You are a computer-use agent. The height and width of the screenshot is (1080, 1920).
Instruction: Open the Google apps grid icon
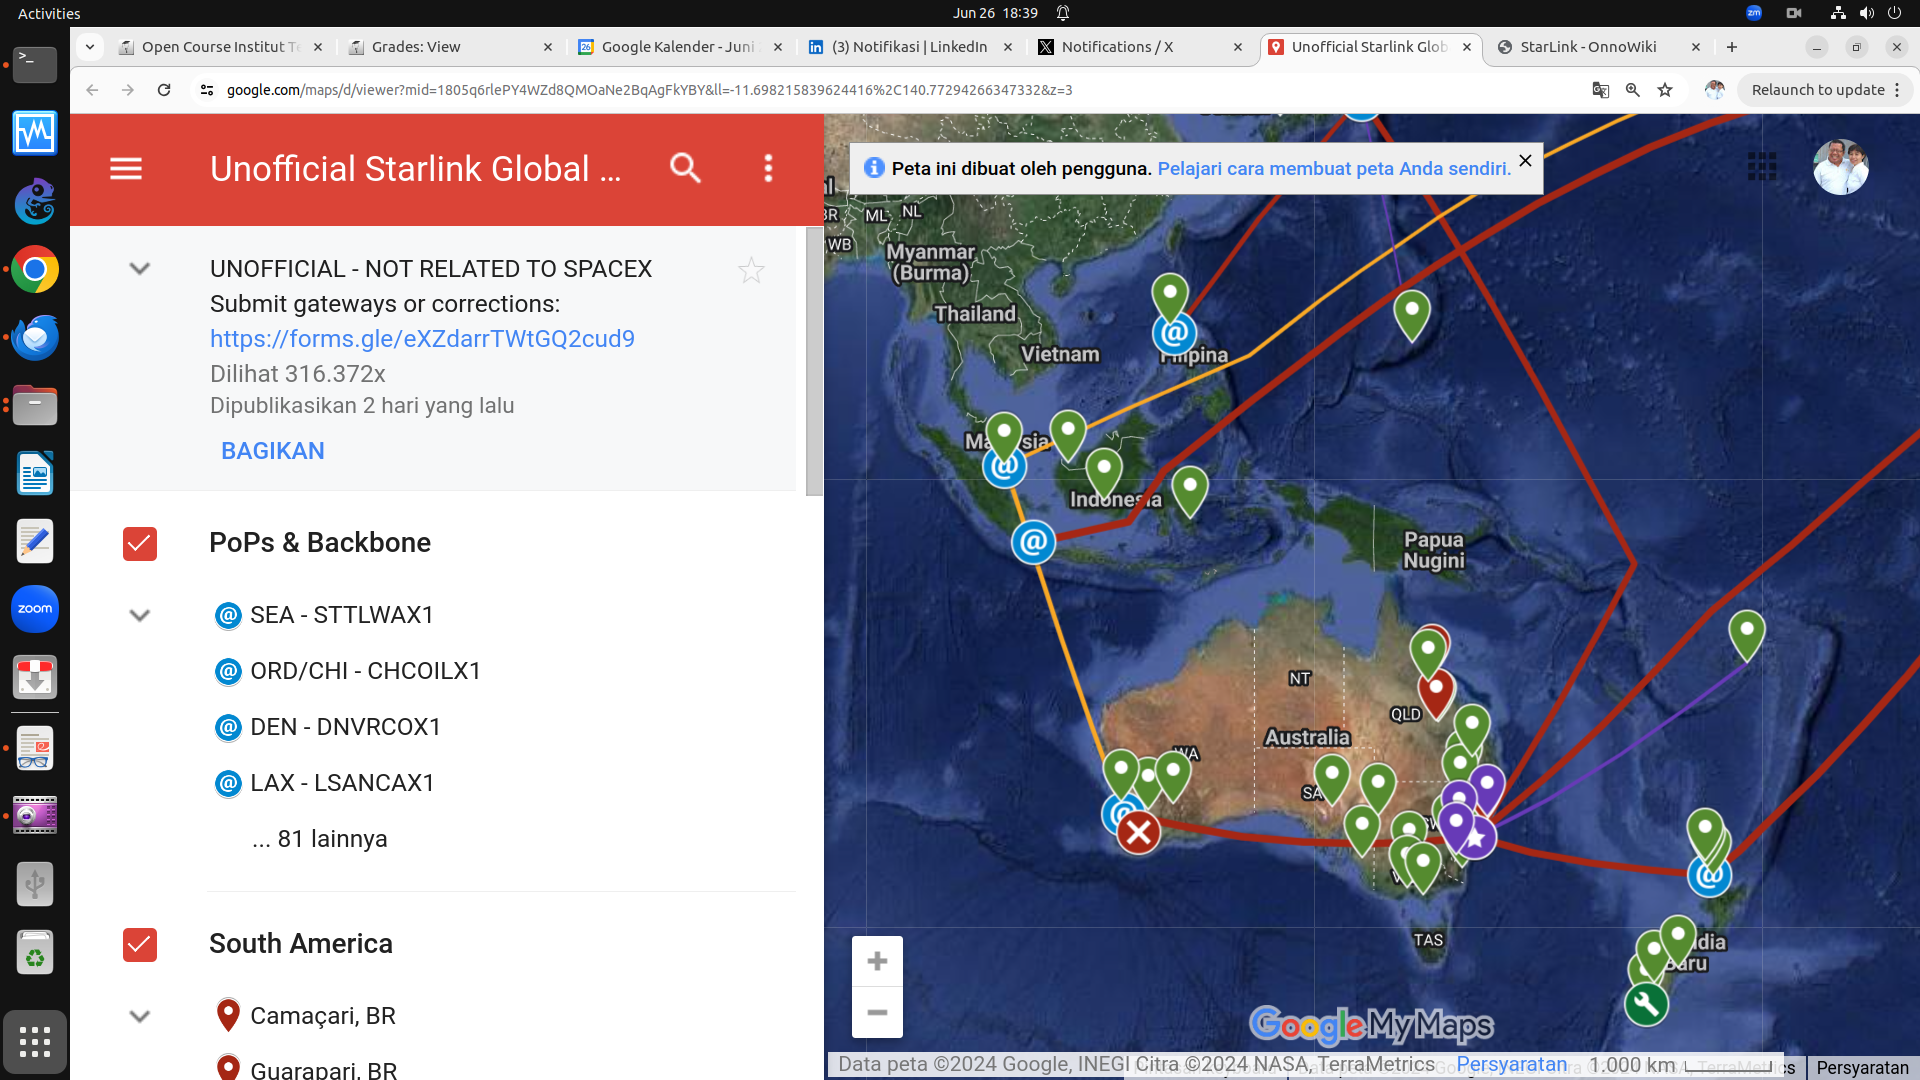pyautogui.click(x=1762, y=167)
